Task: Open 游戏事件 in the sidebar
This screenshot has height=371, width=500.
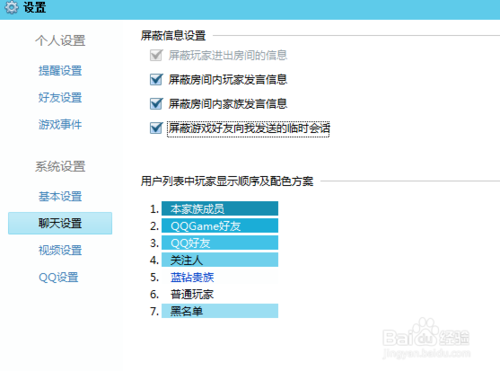Action: [60, 125]
